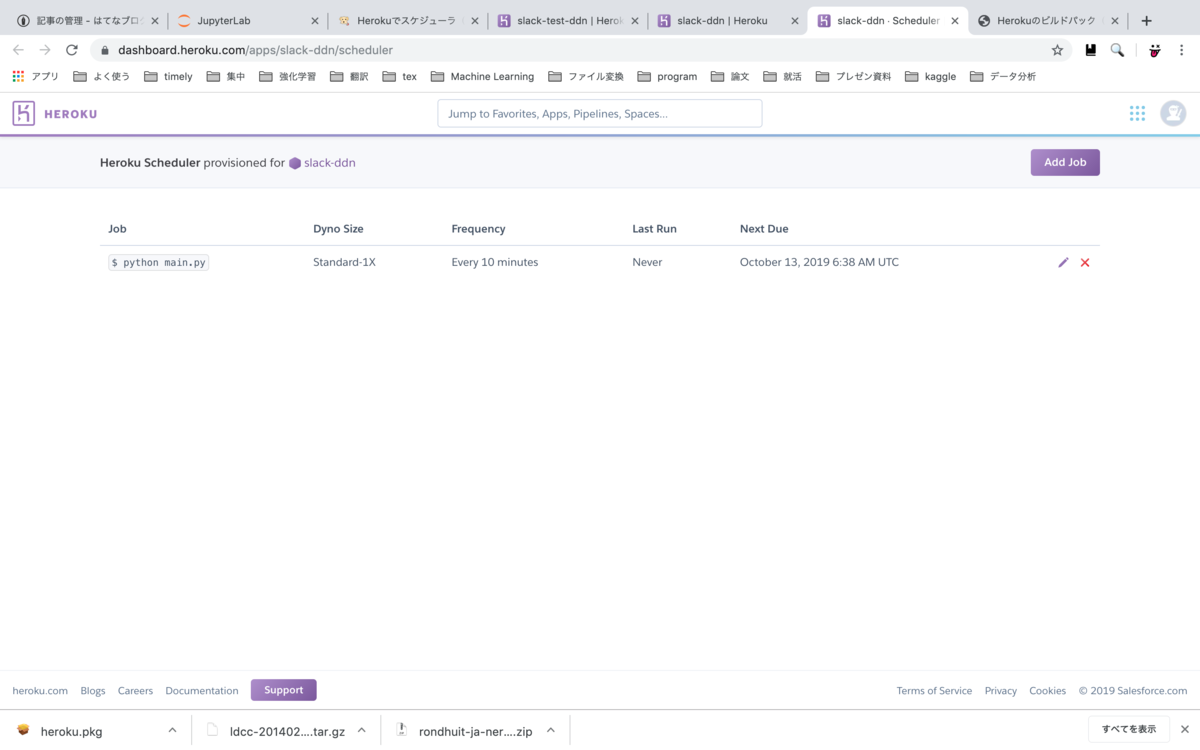
Task: Open the Careers footer link
Action: pos(135,691)
